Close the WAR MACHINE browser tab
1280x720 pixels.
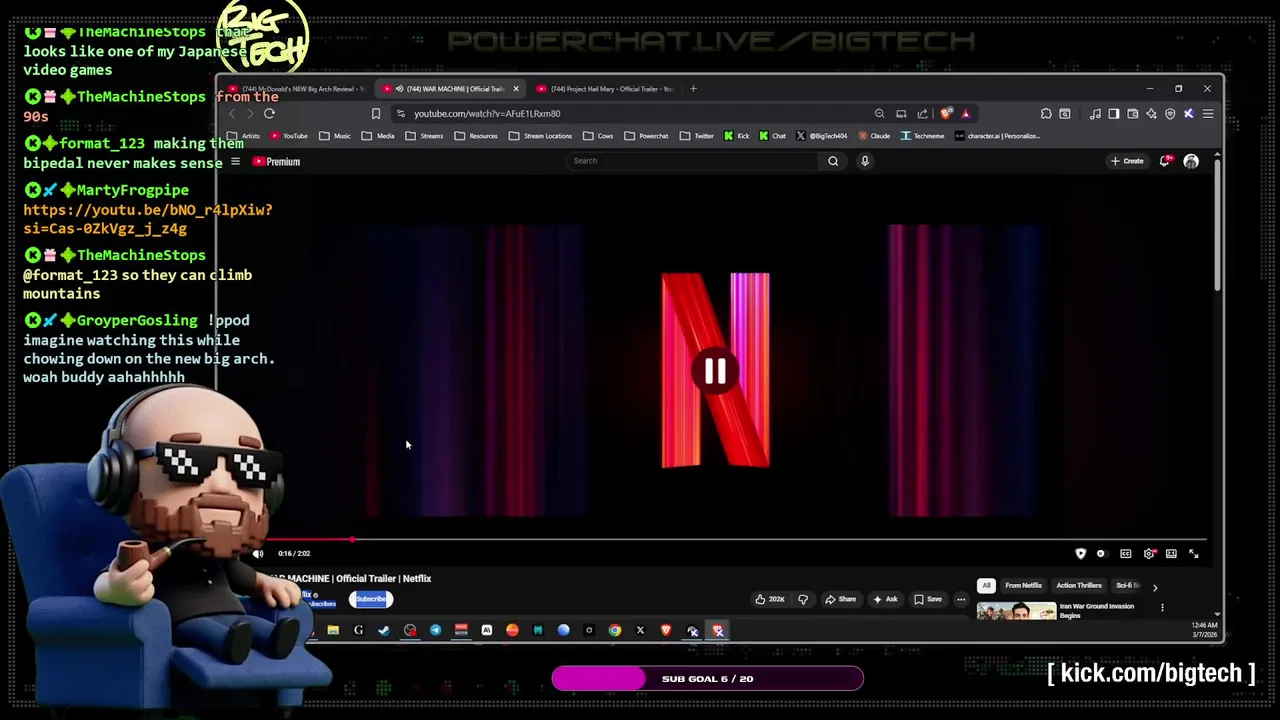(516, 89)
